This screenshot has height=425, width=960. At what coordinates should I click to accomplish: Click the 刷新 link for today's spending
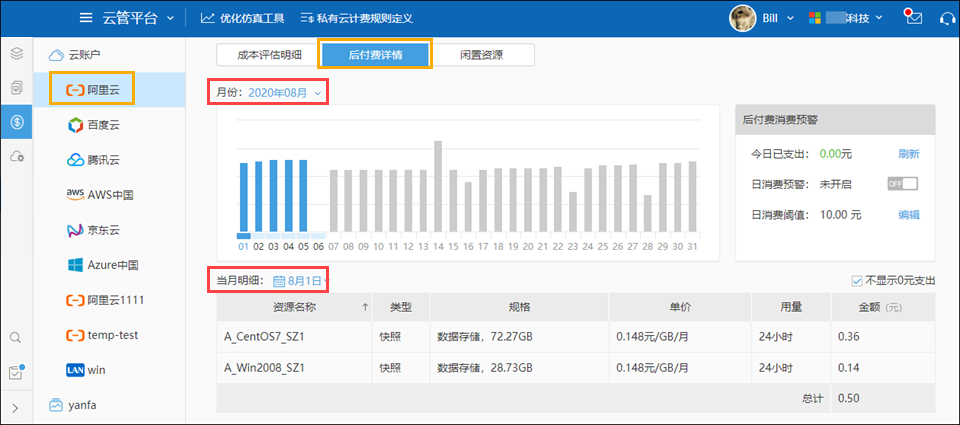click(x=908, y=154)
